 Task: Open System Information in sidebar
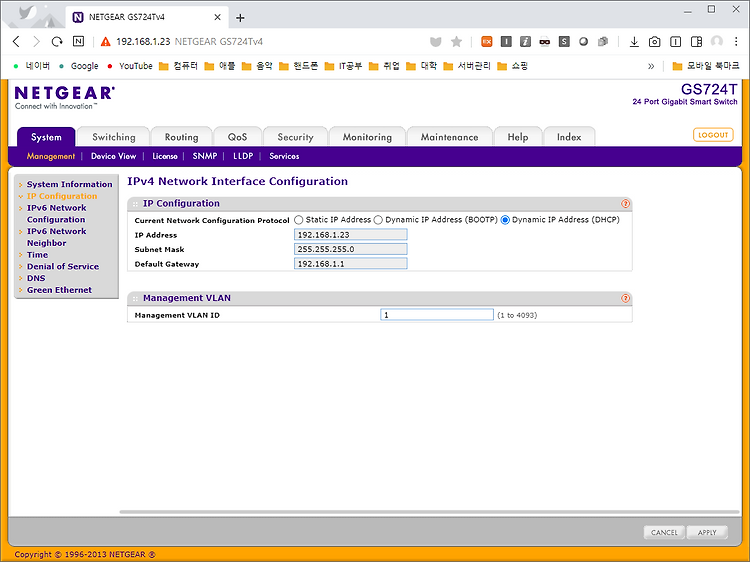click(69, 184)
